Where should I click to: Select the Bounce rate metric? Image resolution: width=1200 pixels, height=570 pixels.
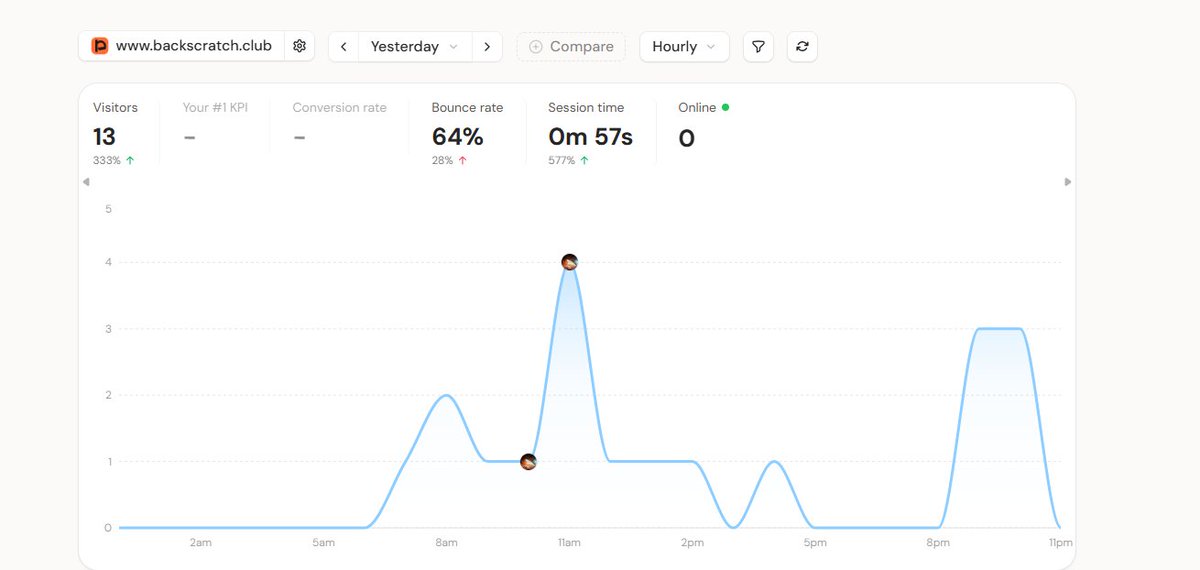[467, 107]
